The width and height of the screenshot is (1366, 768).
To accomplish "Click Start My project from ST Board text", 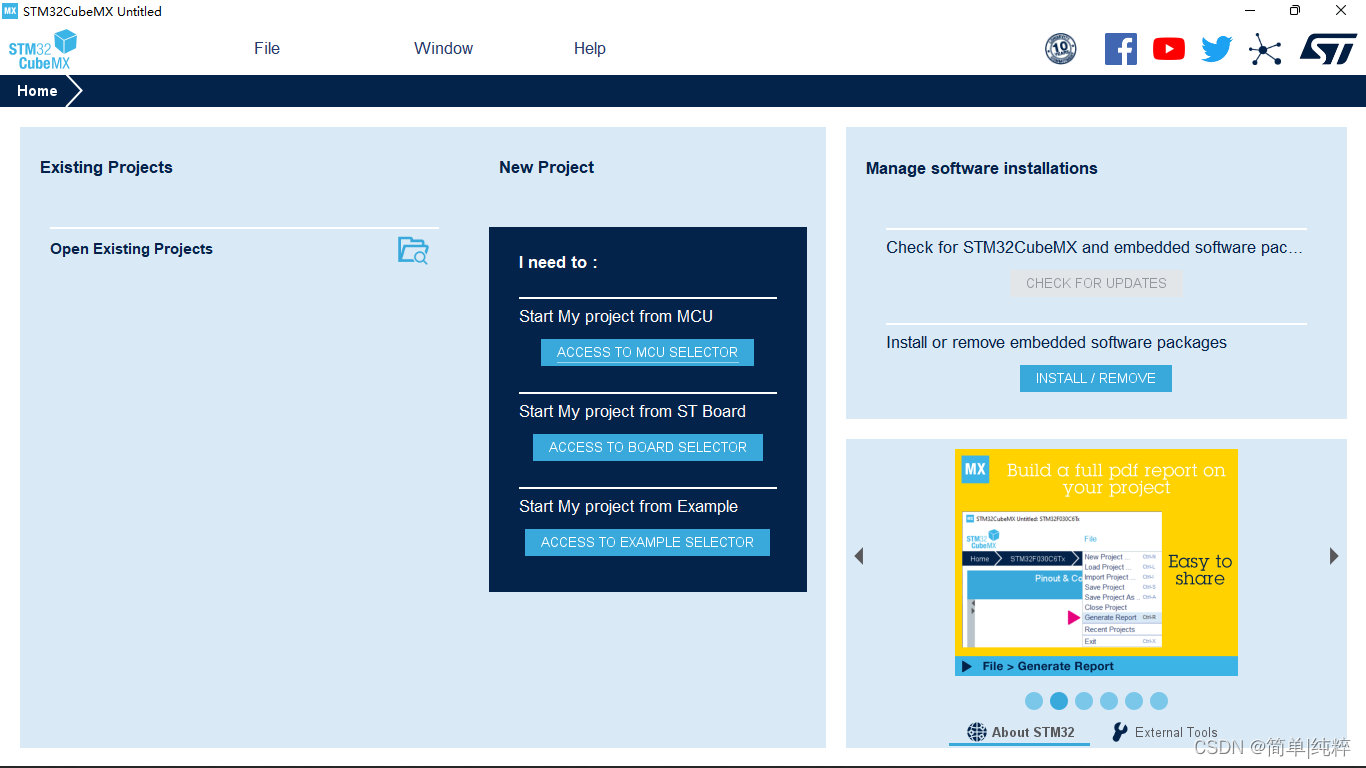I will (x=632, y=411).
